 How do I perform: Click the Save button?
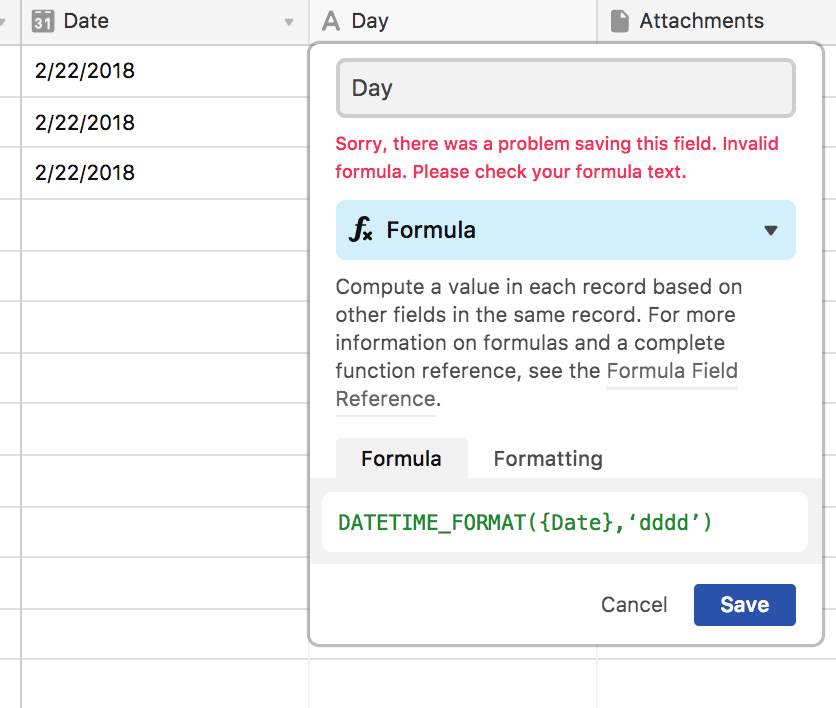tap(744, 605)
